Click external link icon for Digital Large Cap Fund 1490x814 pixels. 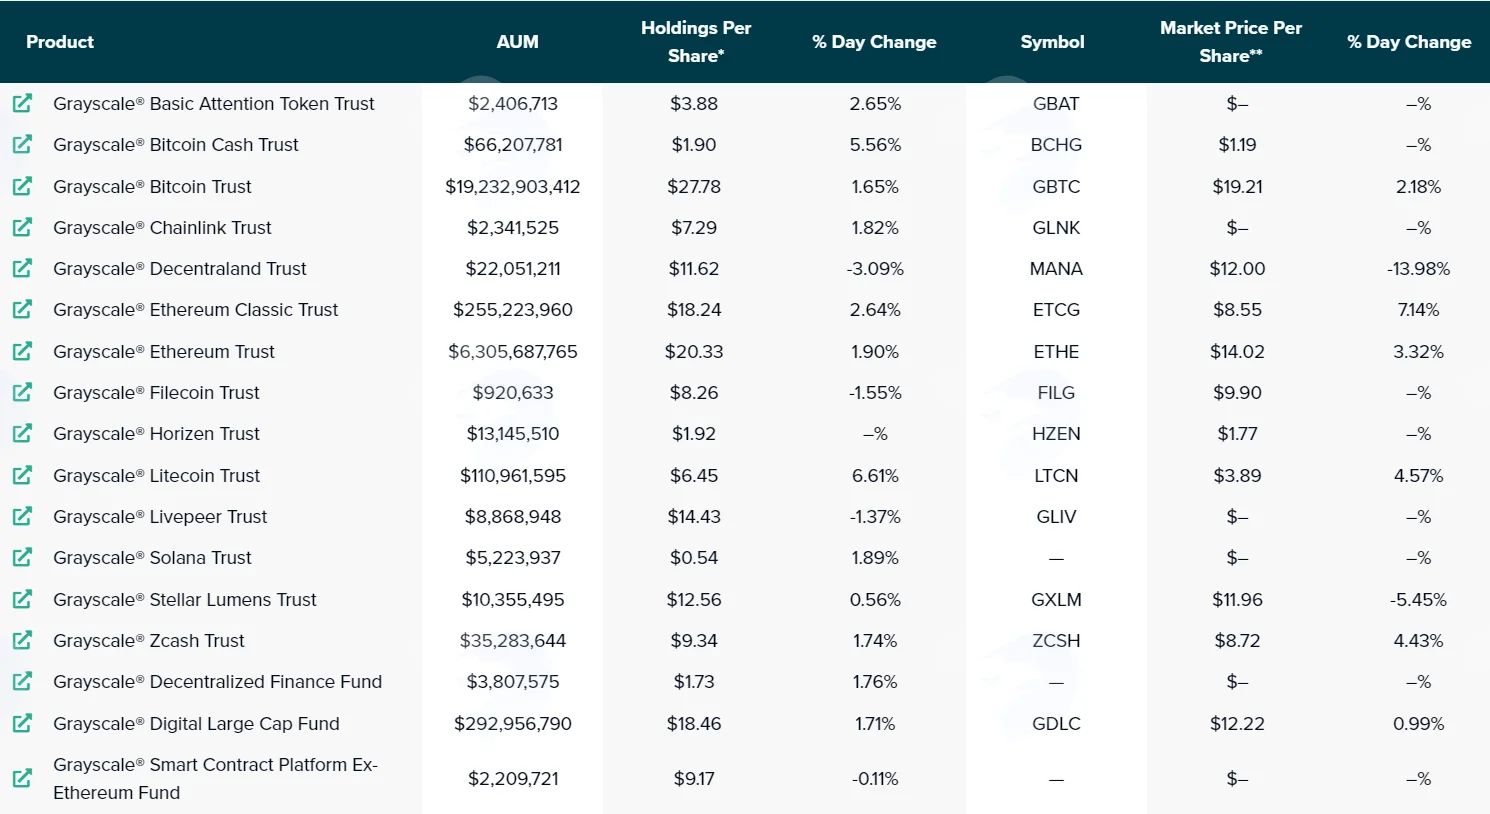point(22,723)
